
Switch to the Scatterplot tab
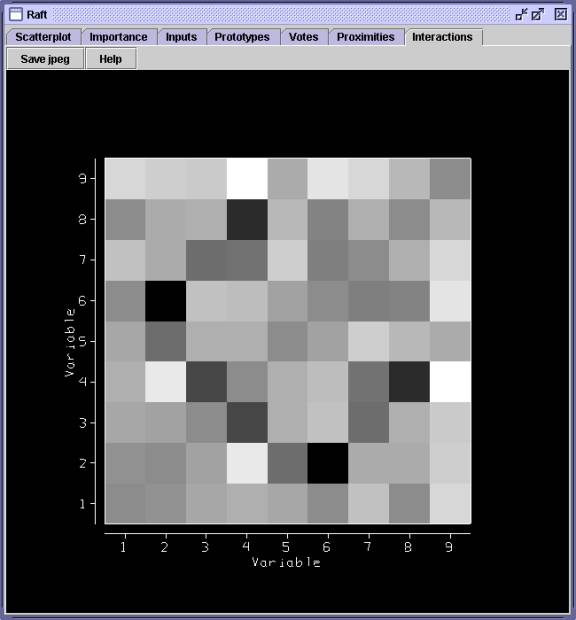tap(43, 37)
